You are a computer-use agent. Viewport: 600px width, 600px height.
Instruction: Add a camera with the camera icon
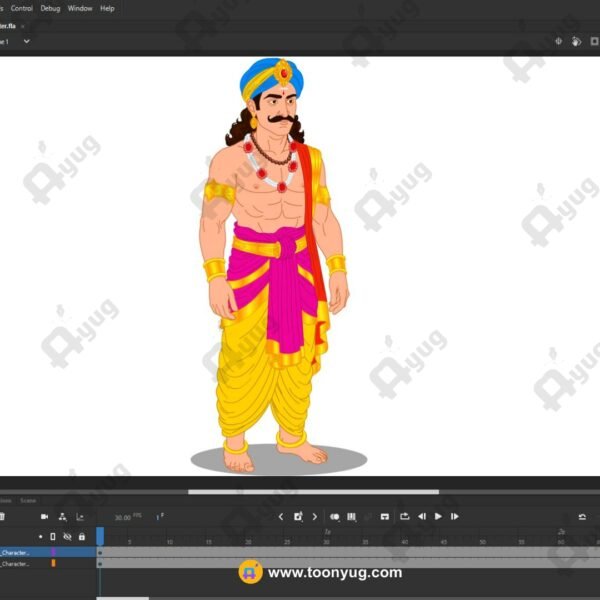44,517
